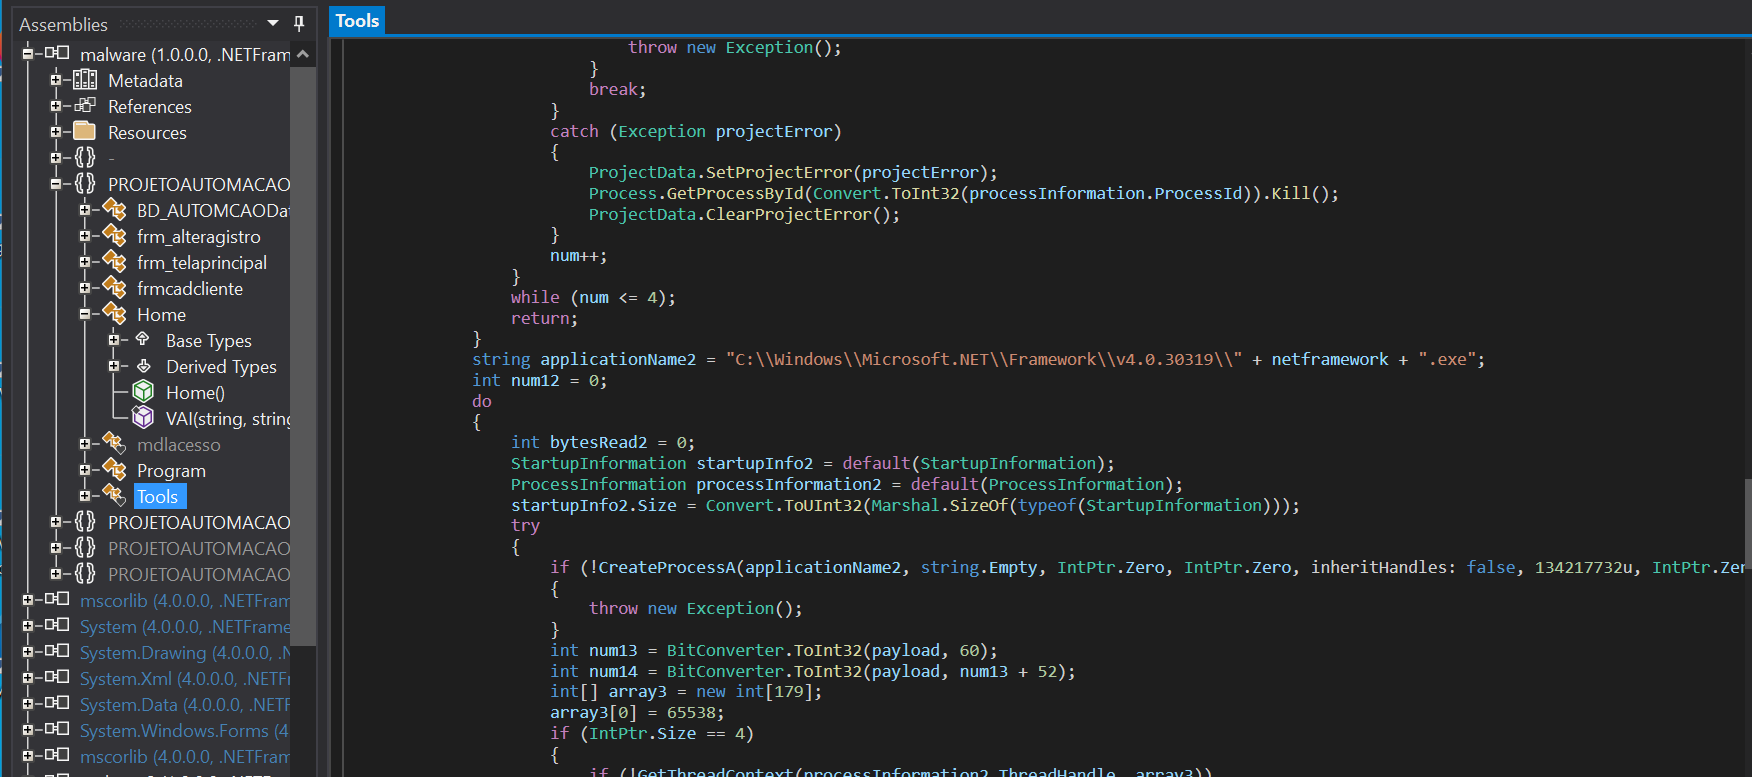
Task: Click the ".exe" string literal
Action: (1447, 359)
